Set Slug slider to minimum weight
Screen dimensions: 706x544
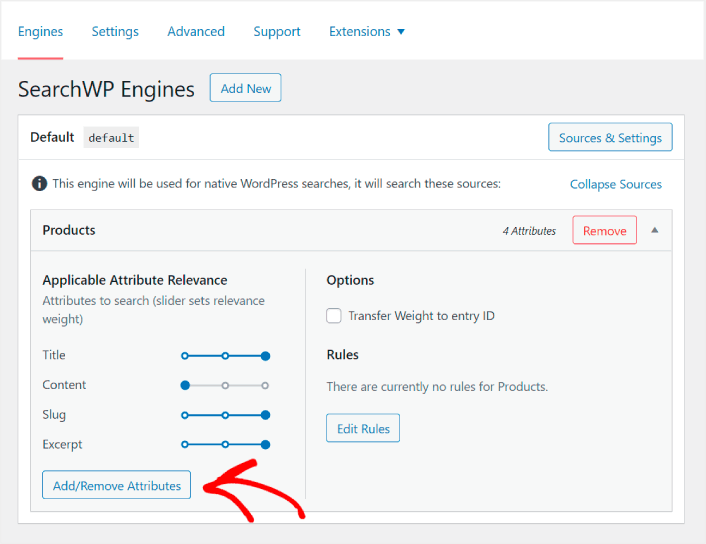[185, 415]
